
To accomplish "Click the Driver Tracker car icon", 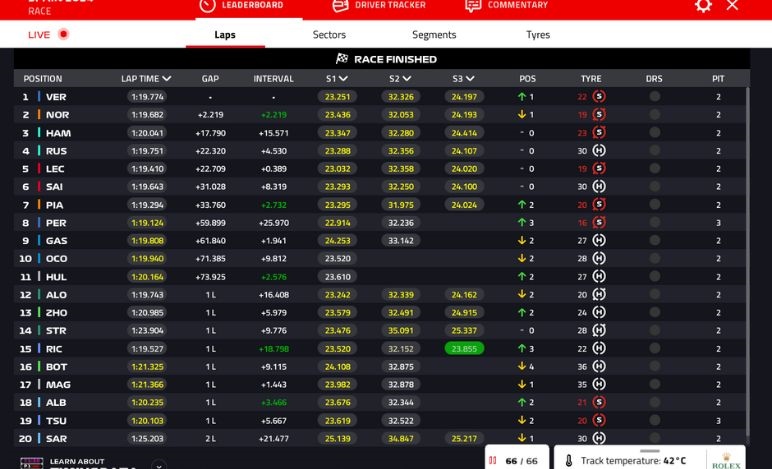I will [x=340, y=5].
